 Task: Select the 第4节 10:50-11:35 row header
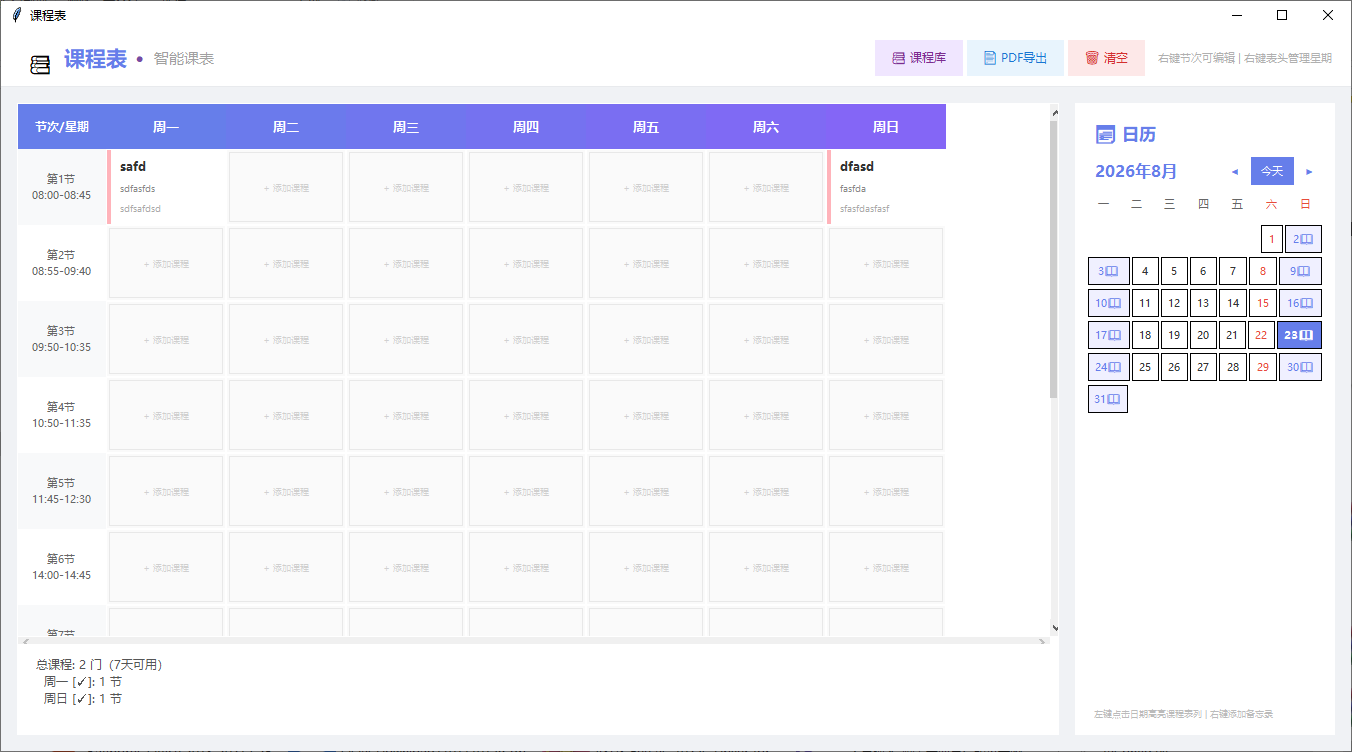click(x=62, y=415)
